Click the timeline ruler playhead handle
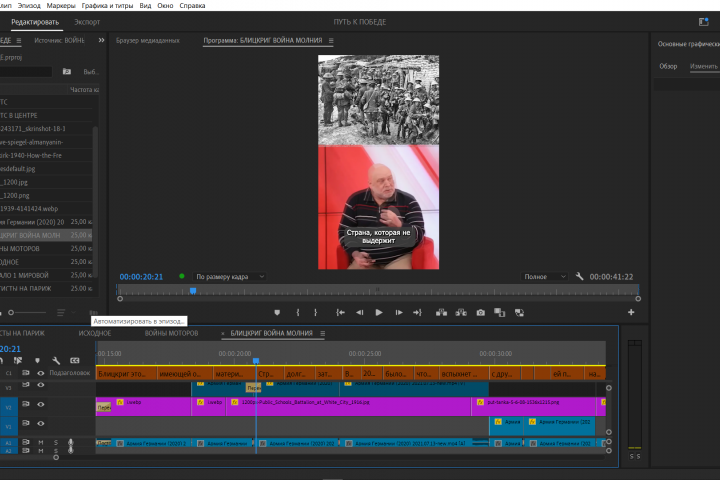The image size is (720, 480). (256, 361)
